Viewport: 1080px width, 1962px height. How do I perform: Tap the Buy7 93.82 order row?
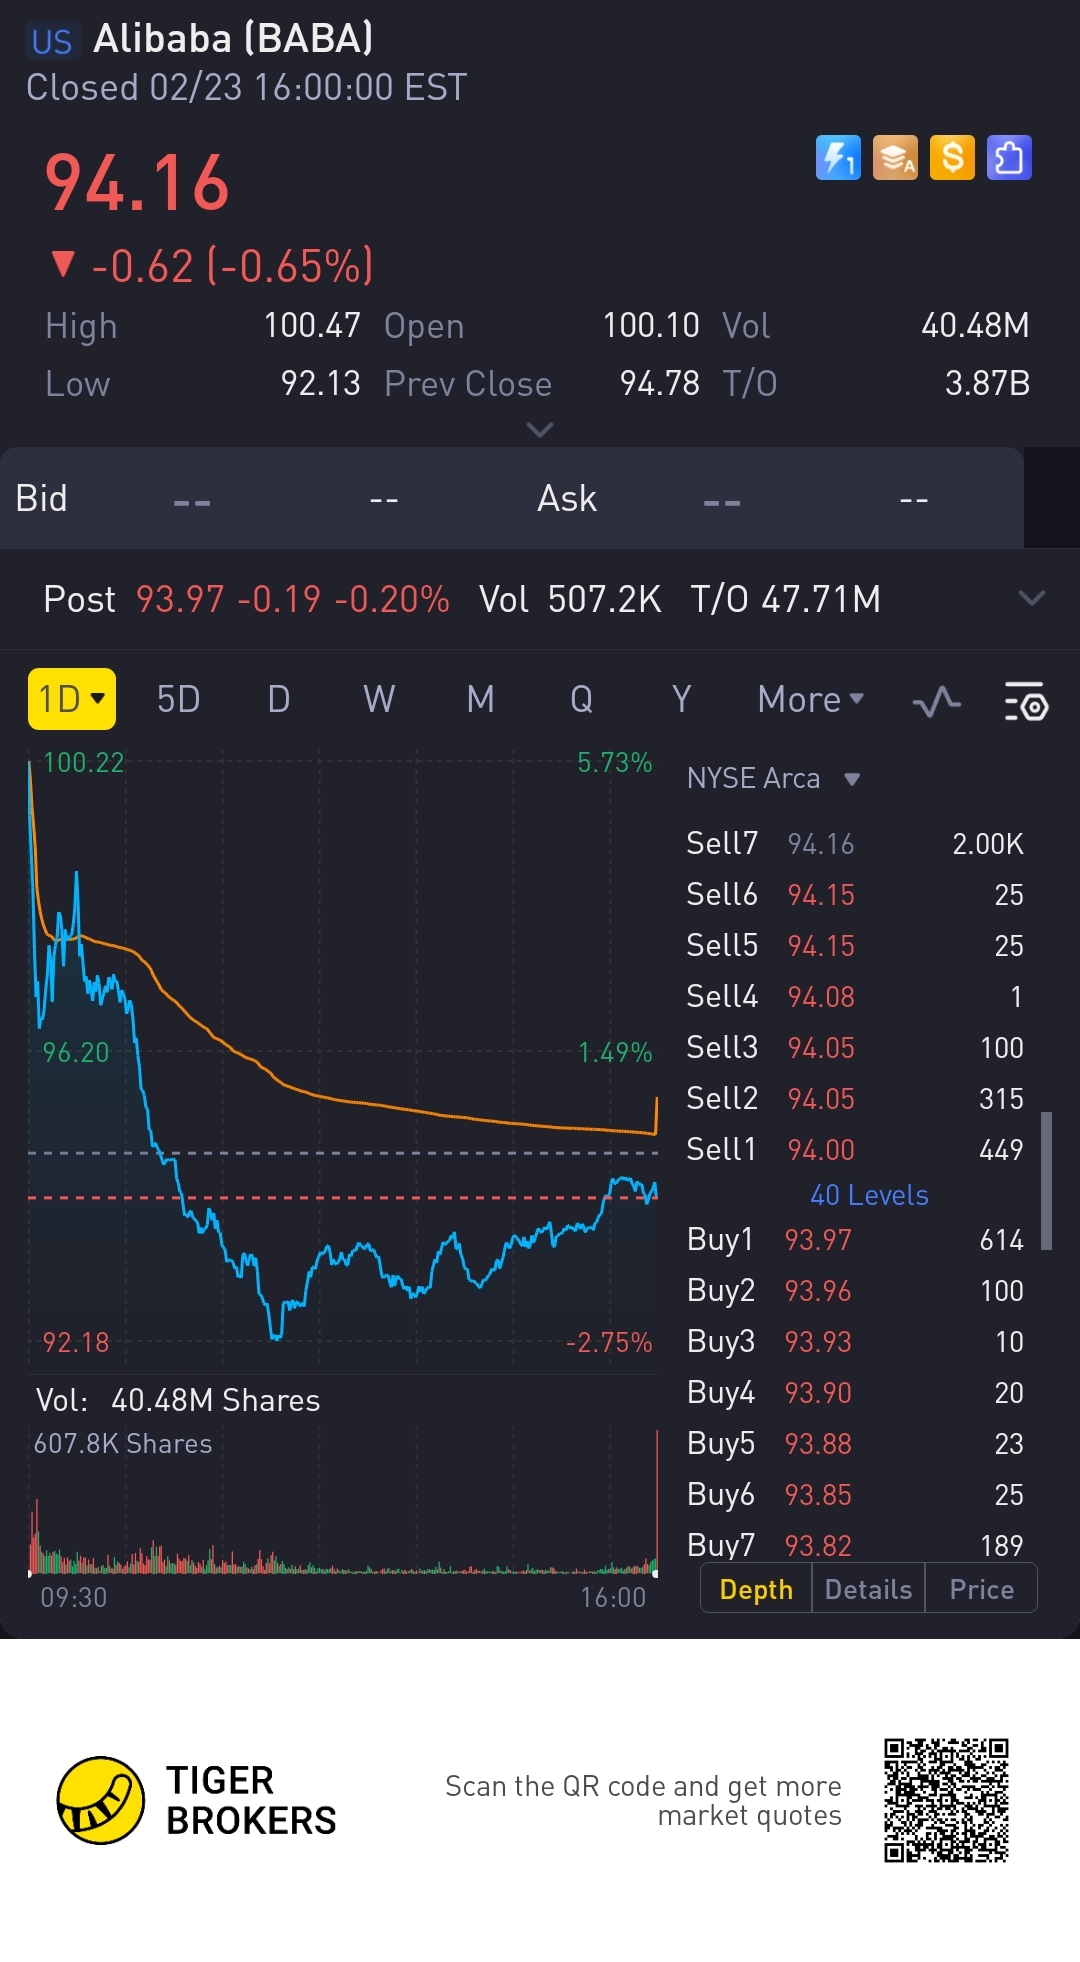tap(855, 1544)
